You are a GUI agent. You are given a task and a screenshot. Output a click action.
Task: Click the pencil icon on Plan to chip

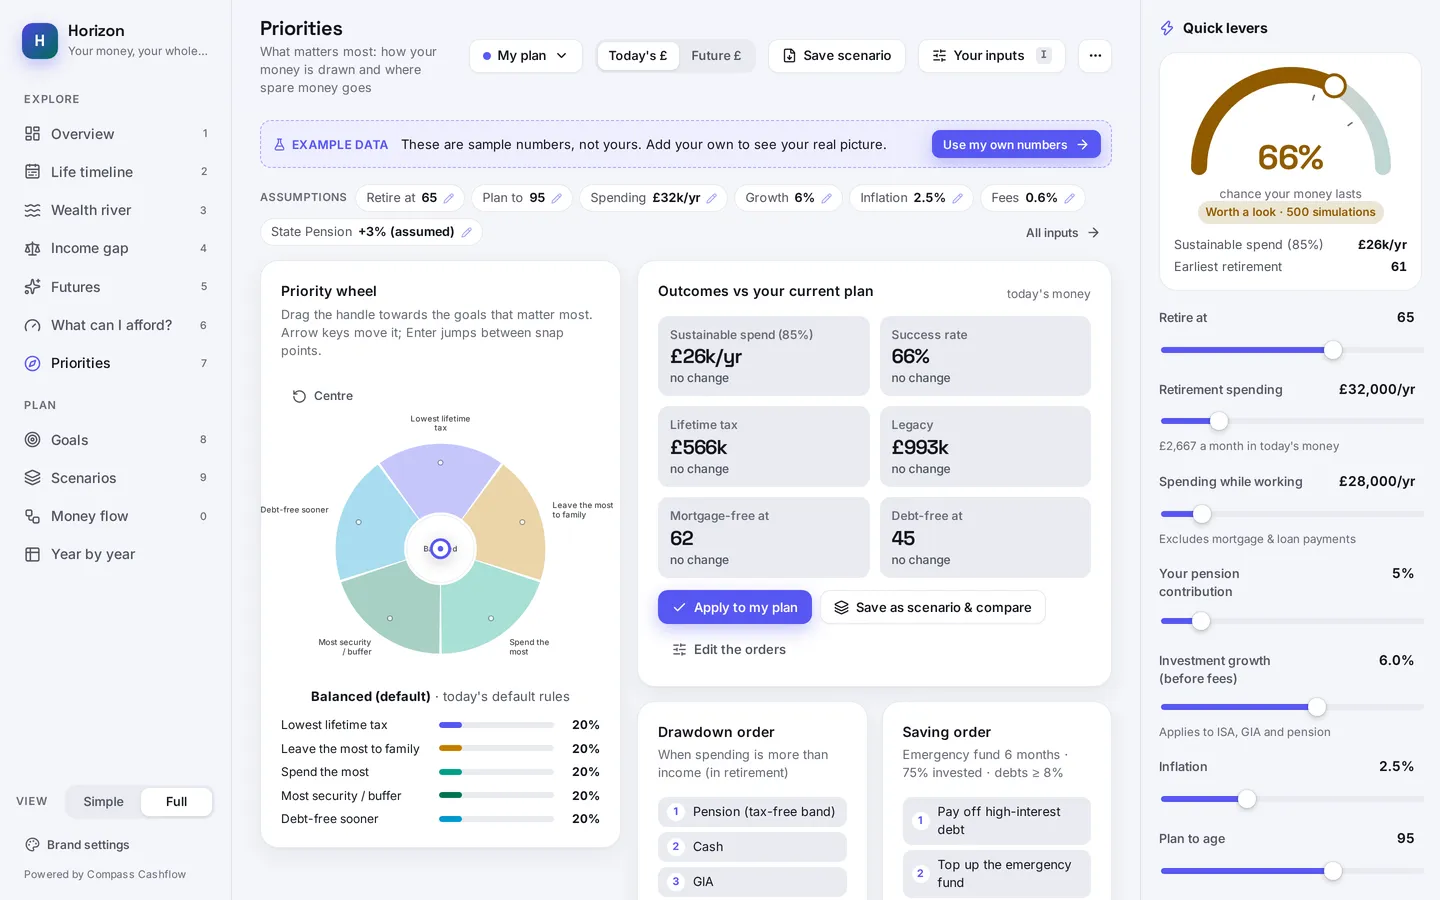click(557, 198)
